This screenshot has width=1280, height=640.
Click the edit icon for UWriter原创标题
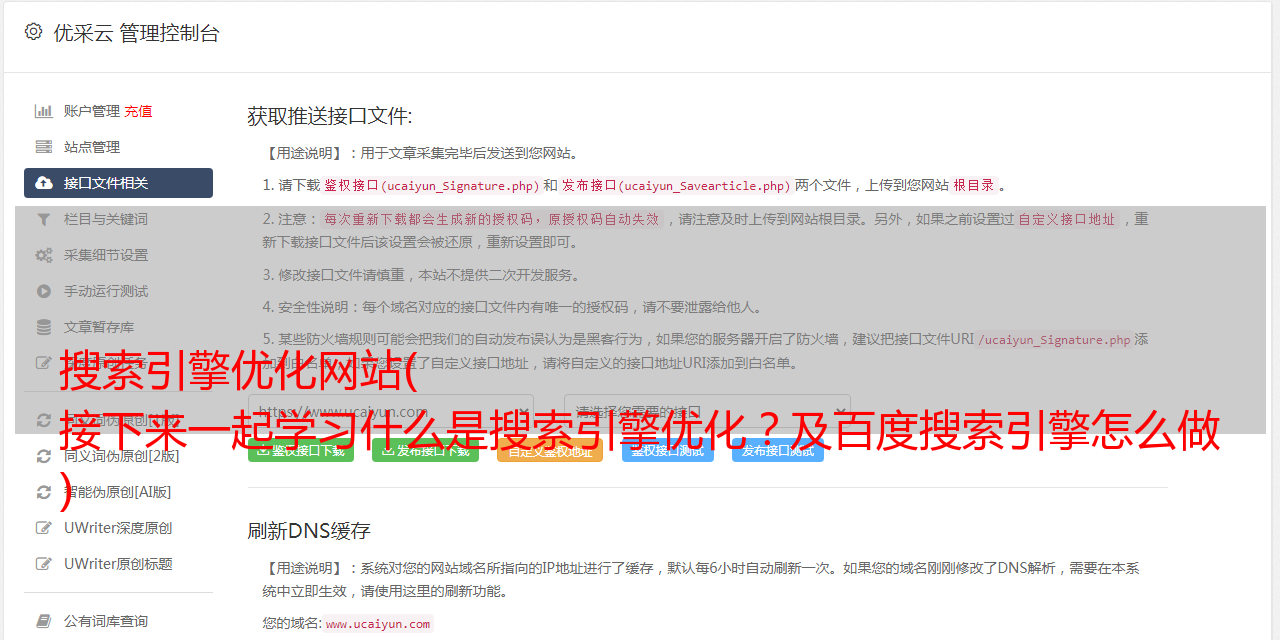[44, 564]
